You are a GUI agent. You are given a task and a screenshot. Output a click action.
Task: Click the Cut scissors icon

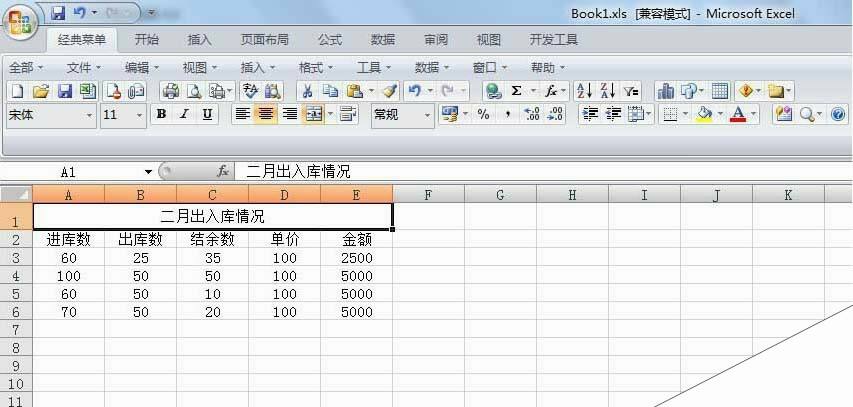[x=307, y=91]
